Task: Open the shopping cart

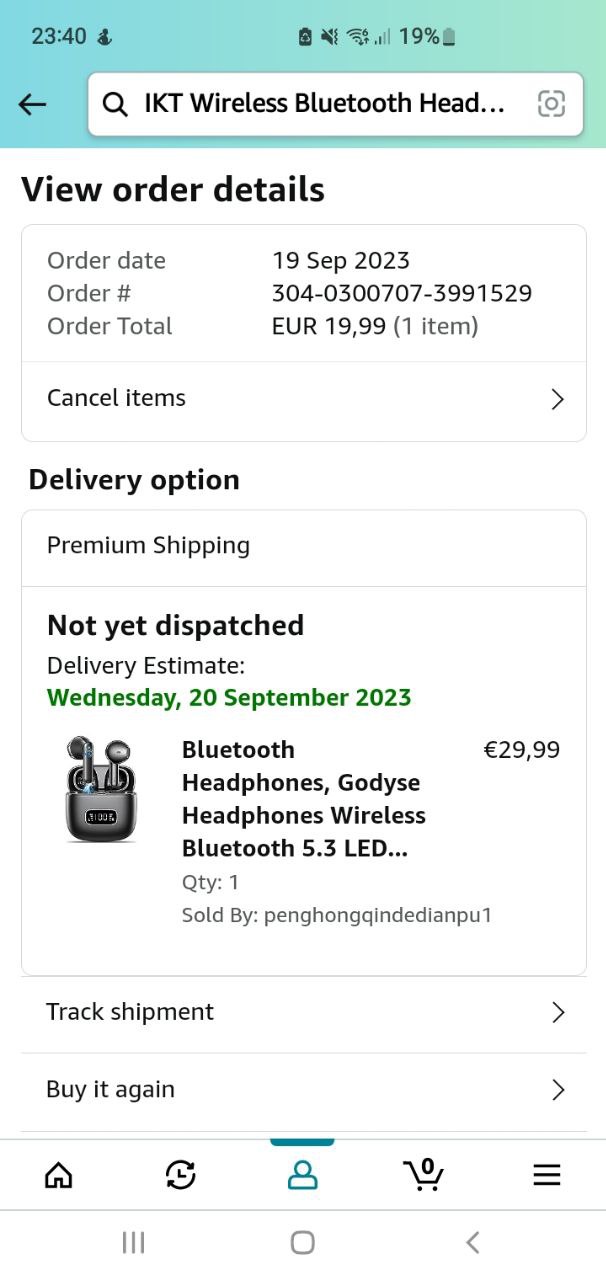Action: [x=424, y=1173]
